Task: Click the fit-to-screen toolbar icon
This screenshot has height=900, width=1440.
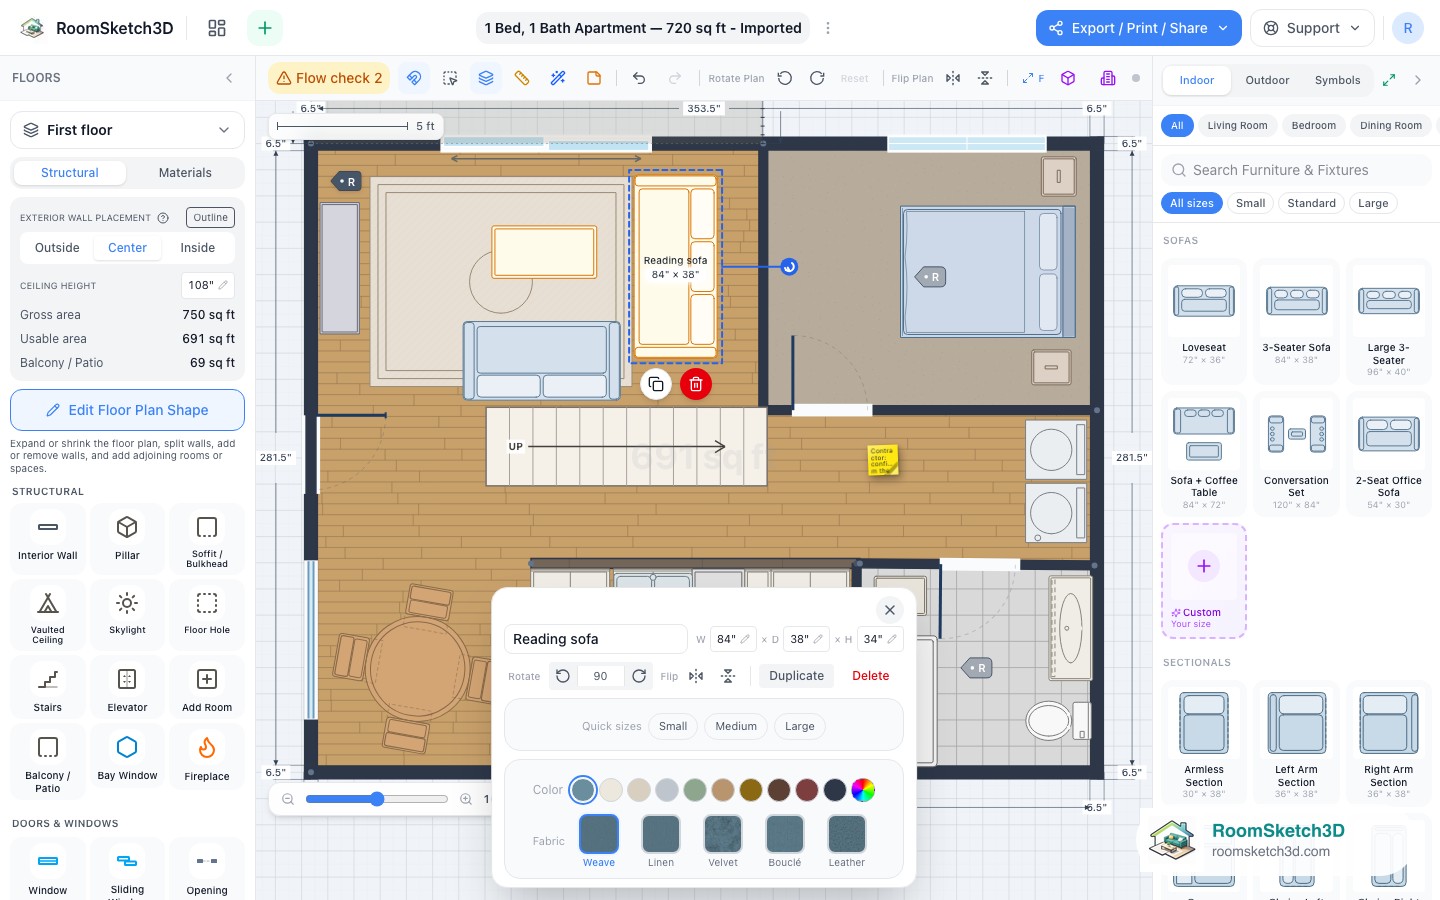Action: coord(1032,78)
